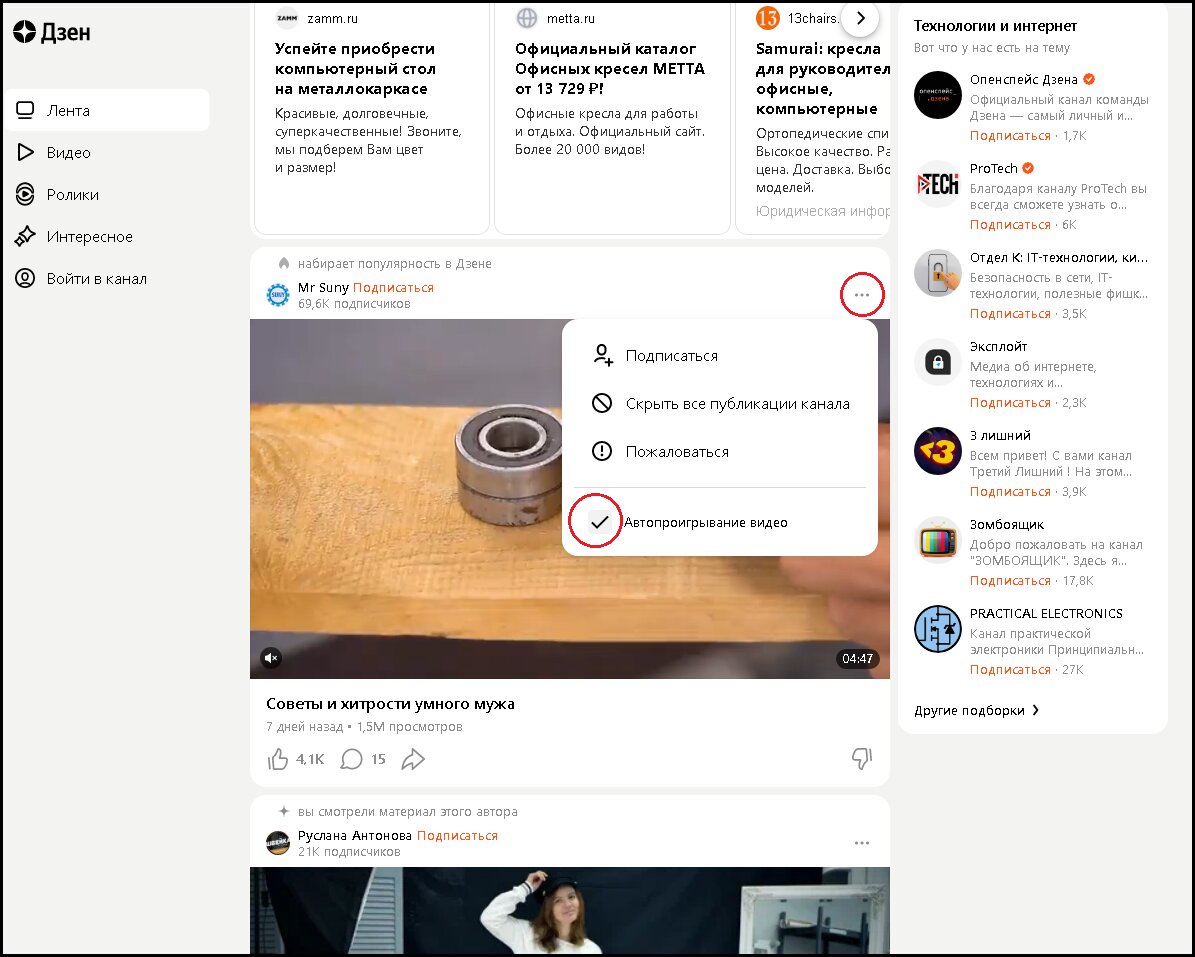Image resolution: width=1195 pixels, height=957 pixels.
Task: Open the zamm.ru ad card title
Action: (x=355, y=69)
